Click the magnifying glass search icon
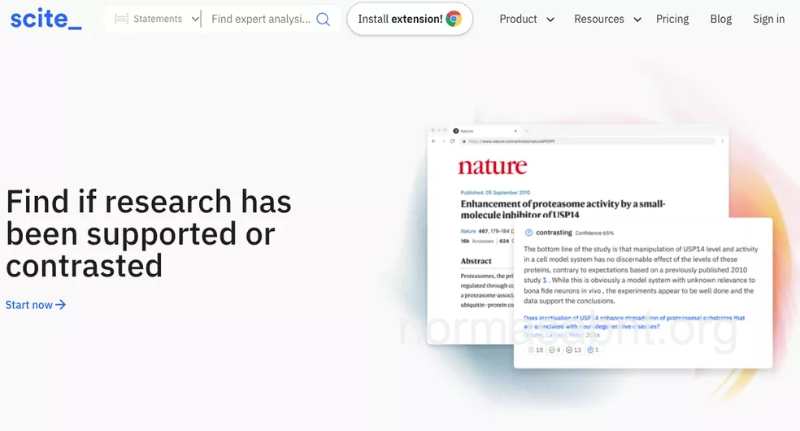800x431 pixels. click(x=322, y=19)
